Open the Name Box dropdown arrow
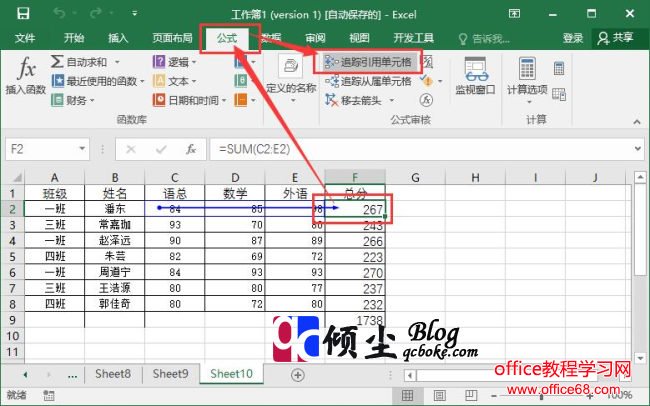The height and width of the screenshot is (406, 650). click(x=82, y=148)
